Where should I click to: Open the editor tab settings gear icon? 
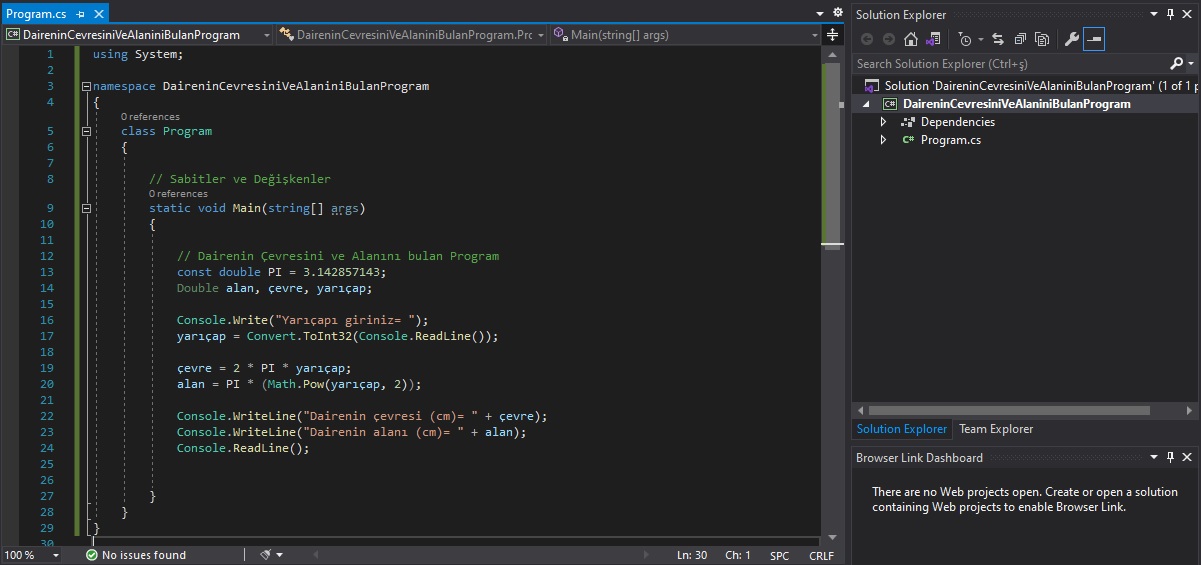point(837,13)
